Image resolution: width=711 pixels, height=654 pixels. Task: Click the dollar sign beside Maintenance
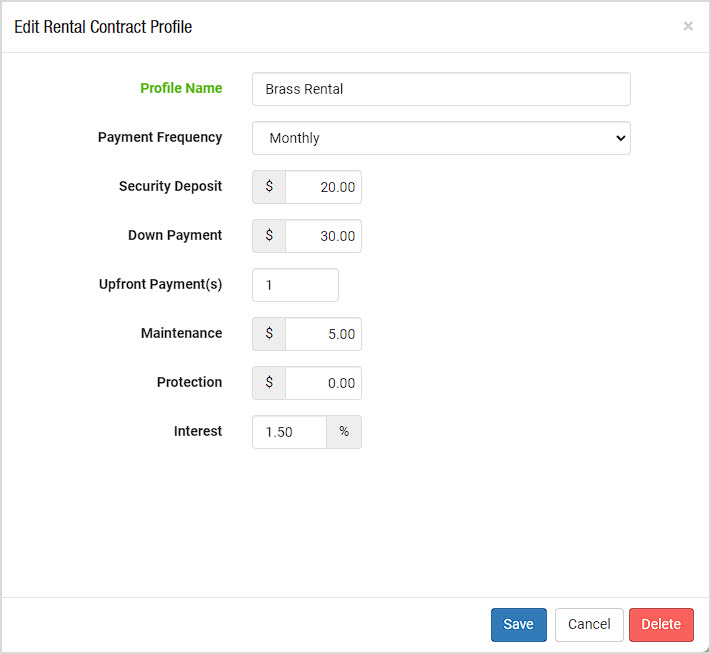[x=269, y=334]
